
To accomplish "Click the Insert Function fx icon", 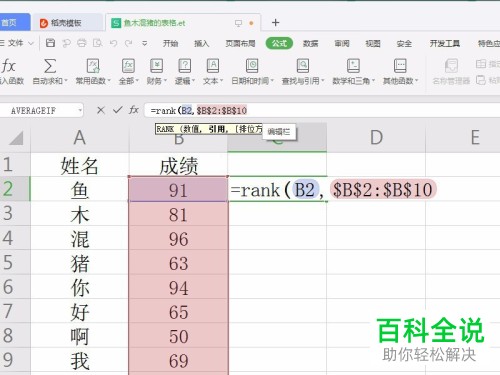I will (8, 66).
